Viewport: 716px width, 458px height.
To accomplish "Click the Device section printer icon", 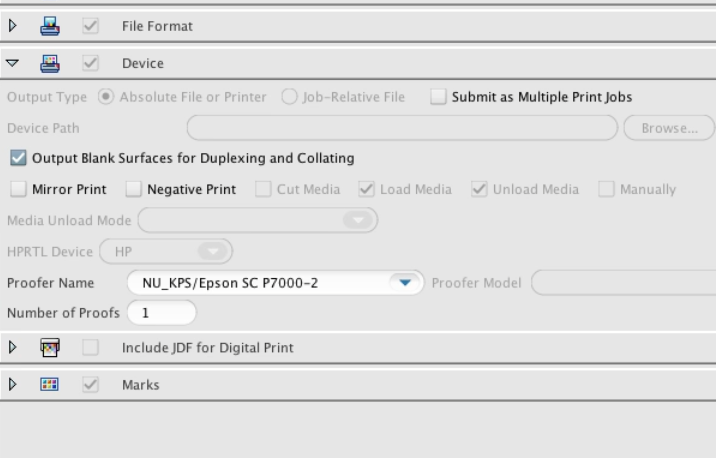I will (50, 63).
